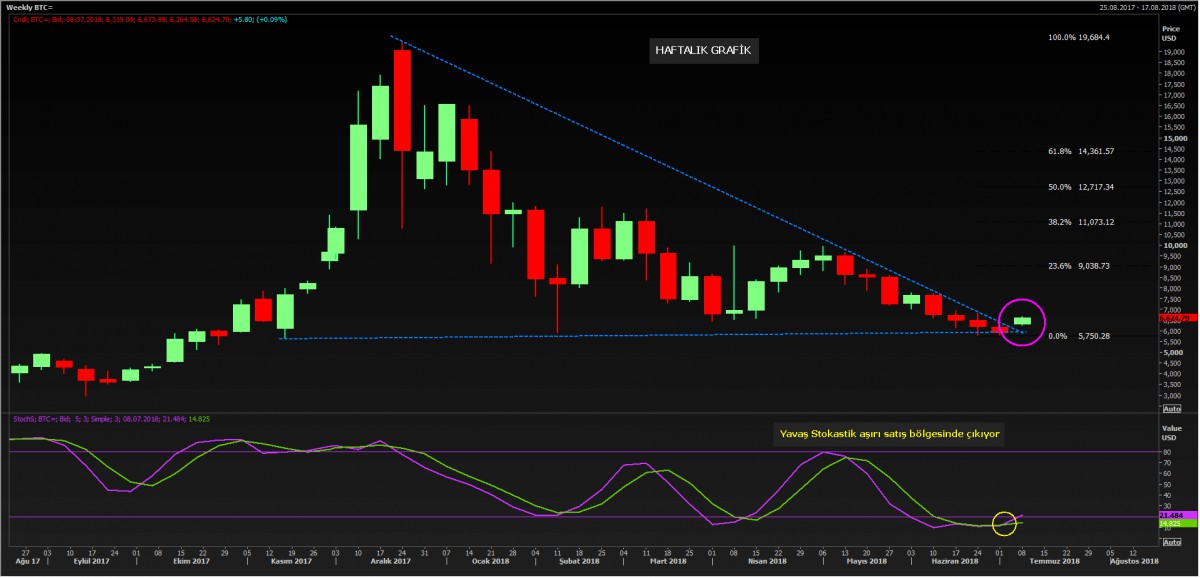Image resolution: width=1200 pixels, height=578 pixels.
Task: Select the yellow stochastic annotation text box
Action: (890, 434)
